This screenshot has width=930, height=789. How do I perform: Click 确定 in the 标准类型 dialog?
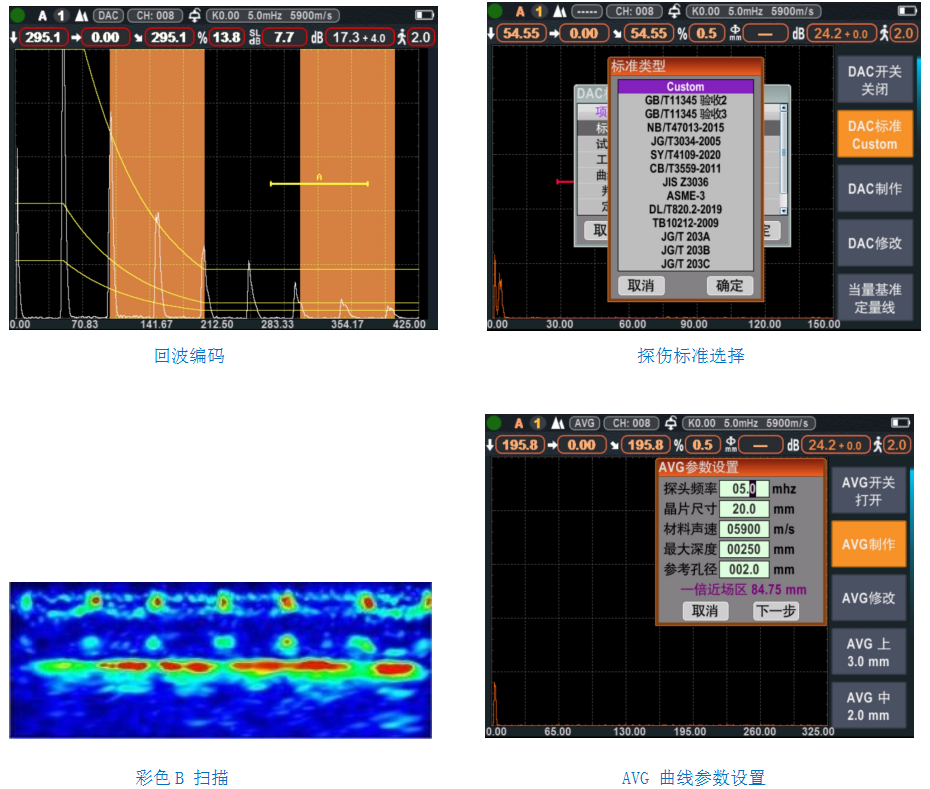pos(729,285)
